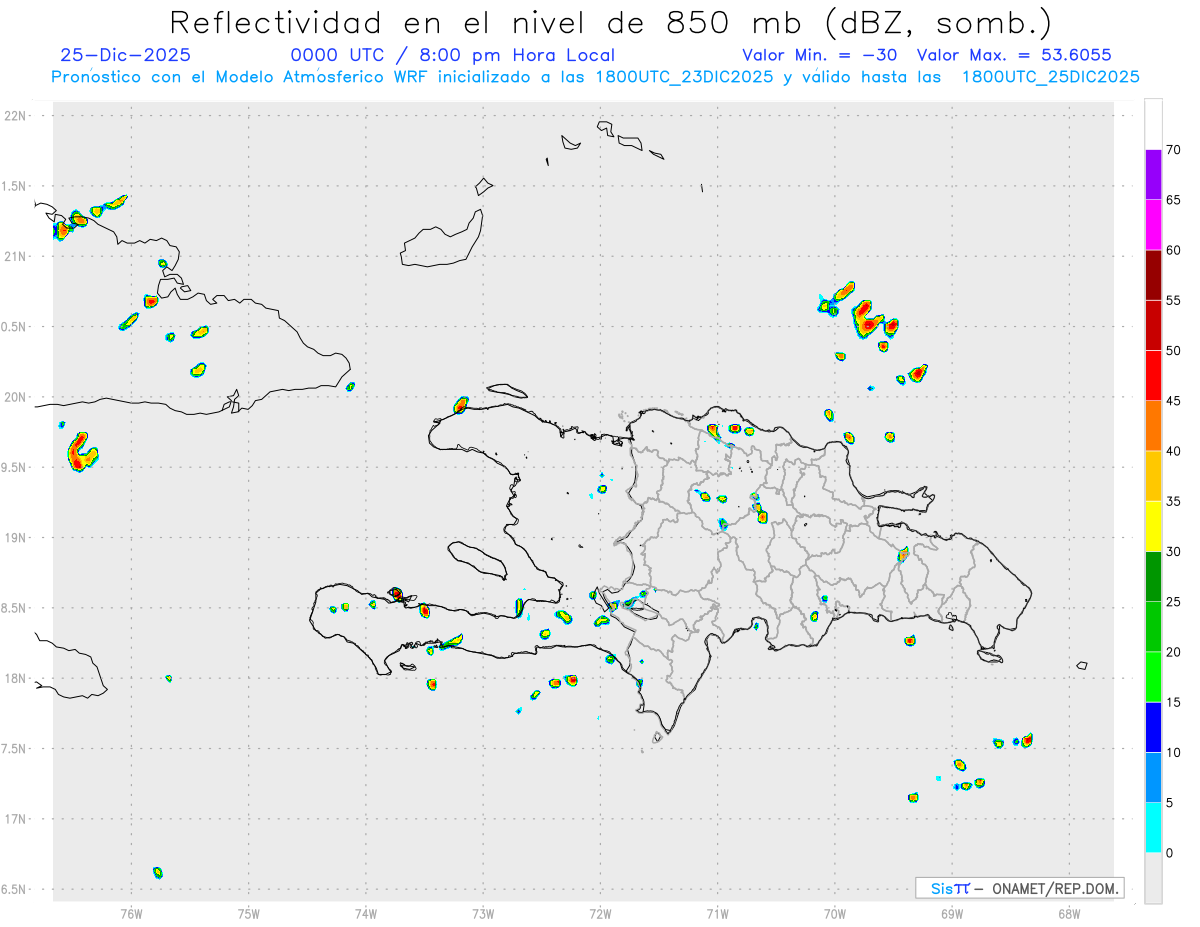Click the colorbar label '65'
This screenshot has width=1200, height=927.
[1174, 199]
